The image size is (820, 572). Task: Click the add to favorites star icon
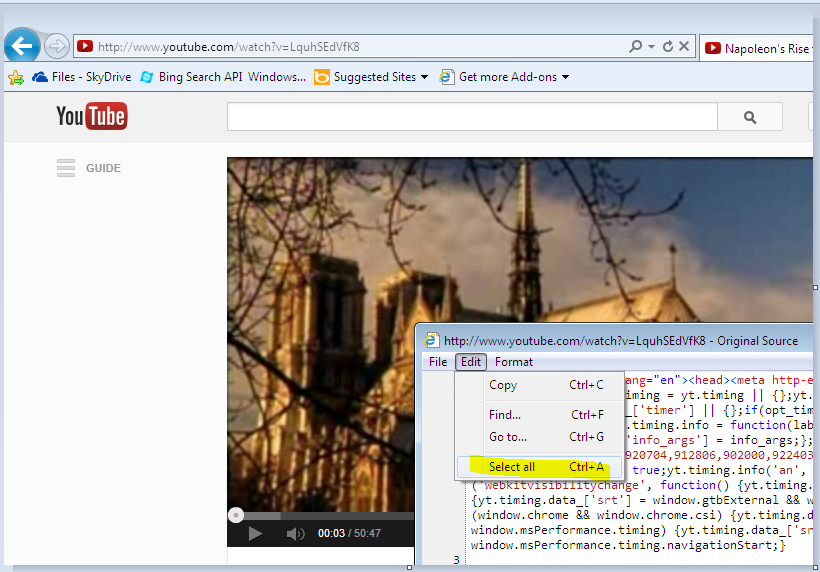(16, 77)
